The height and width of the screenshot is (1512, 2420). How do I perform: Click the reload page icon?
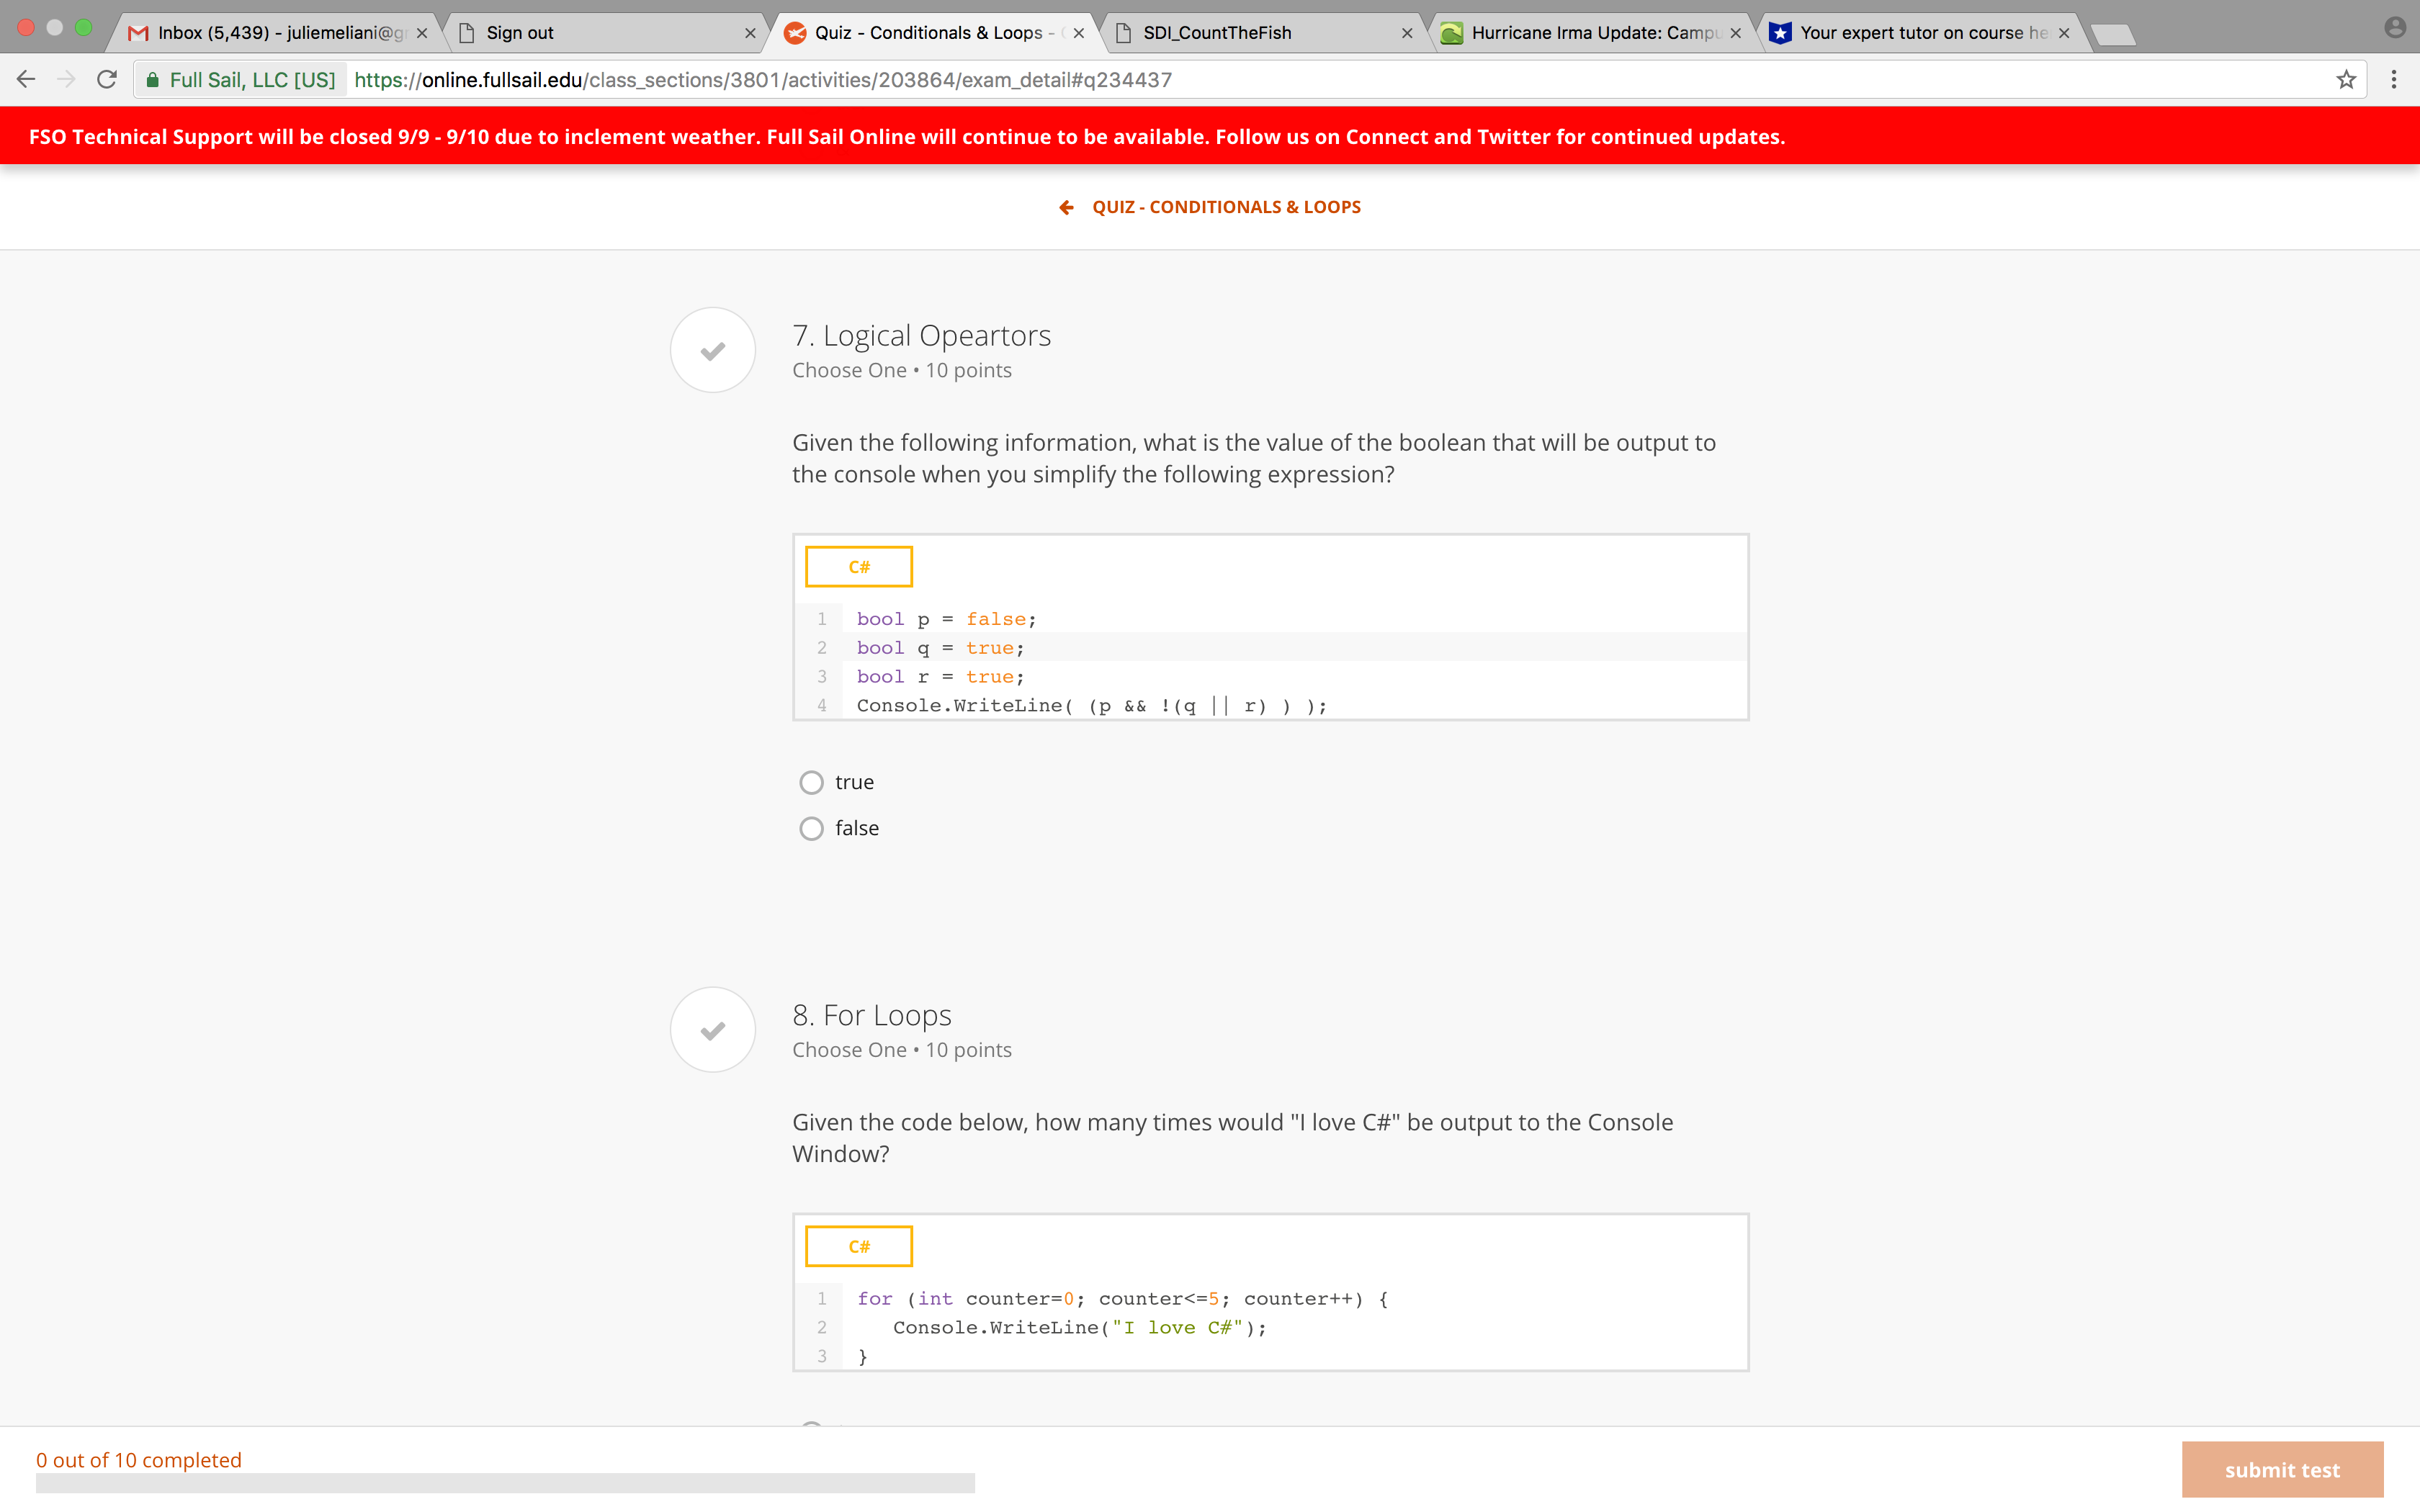107,80
